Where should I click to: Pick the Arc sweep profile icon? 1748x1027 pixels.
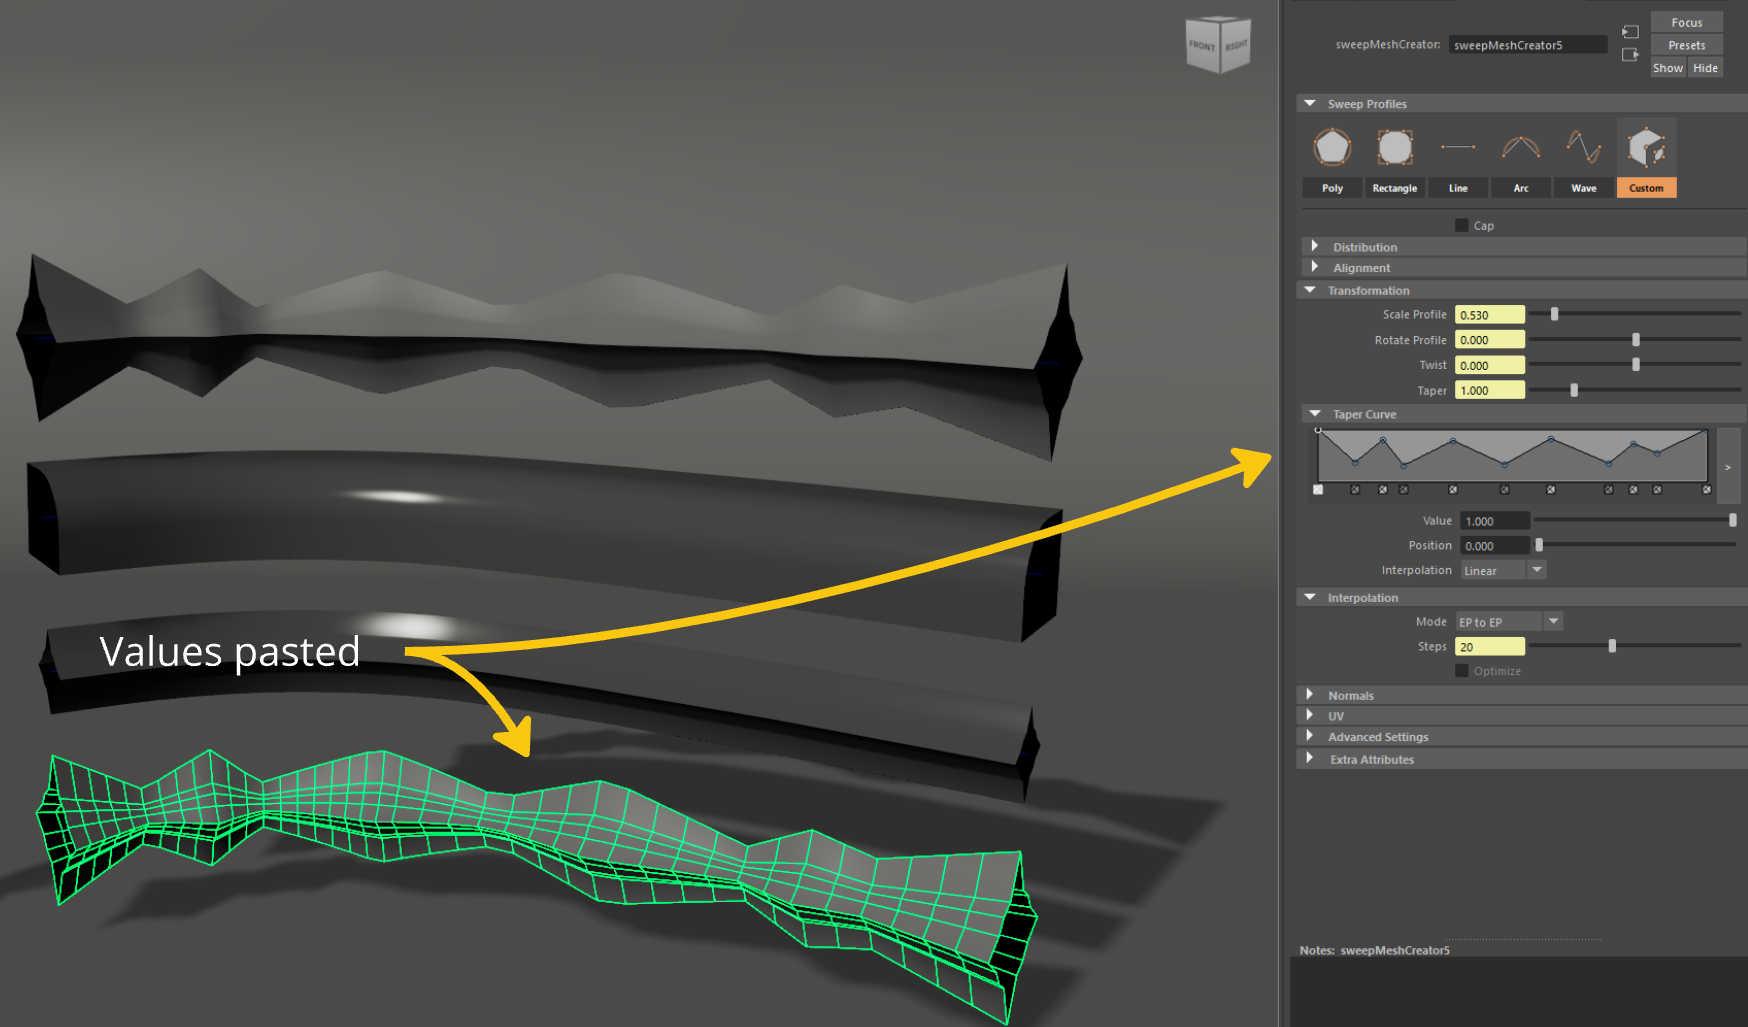click(1520, 149)
